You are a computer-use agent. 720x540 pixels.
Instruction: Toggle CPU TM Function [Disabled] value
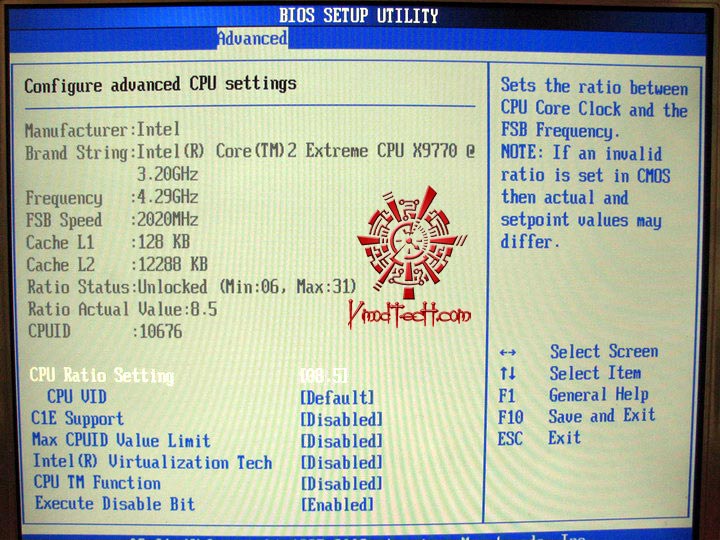[342, 484]
